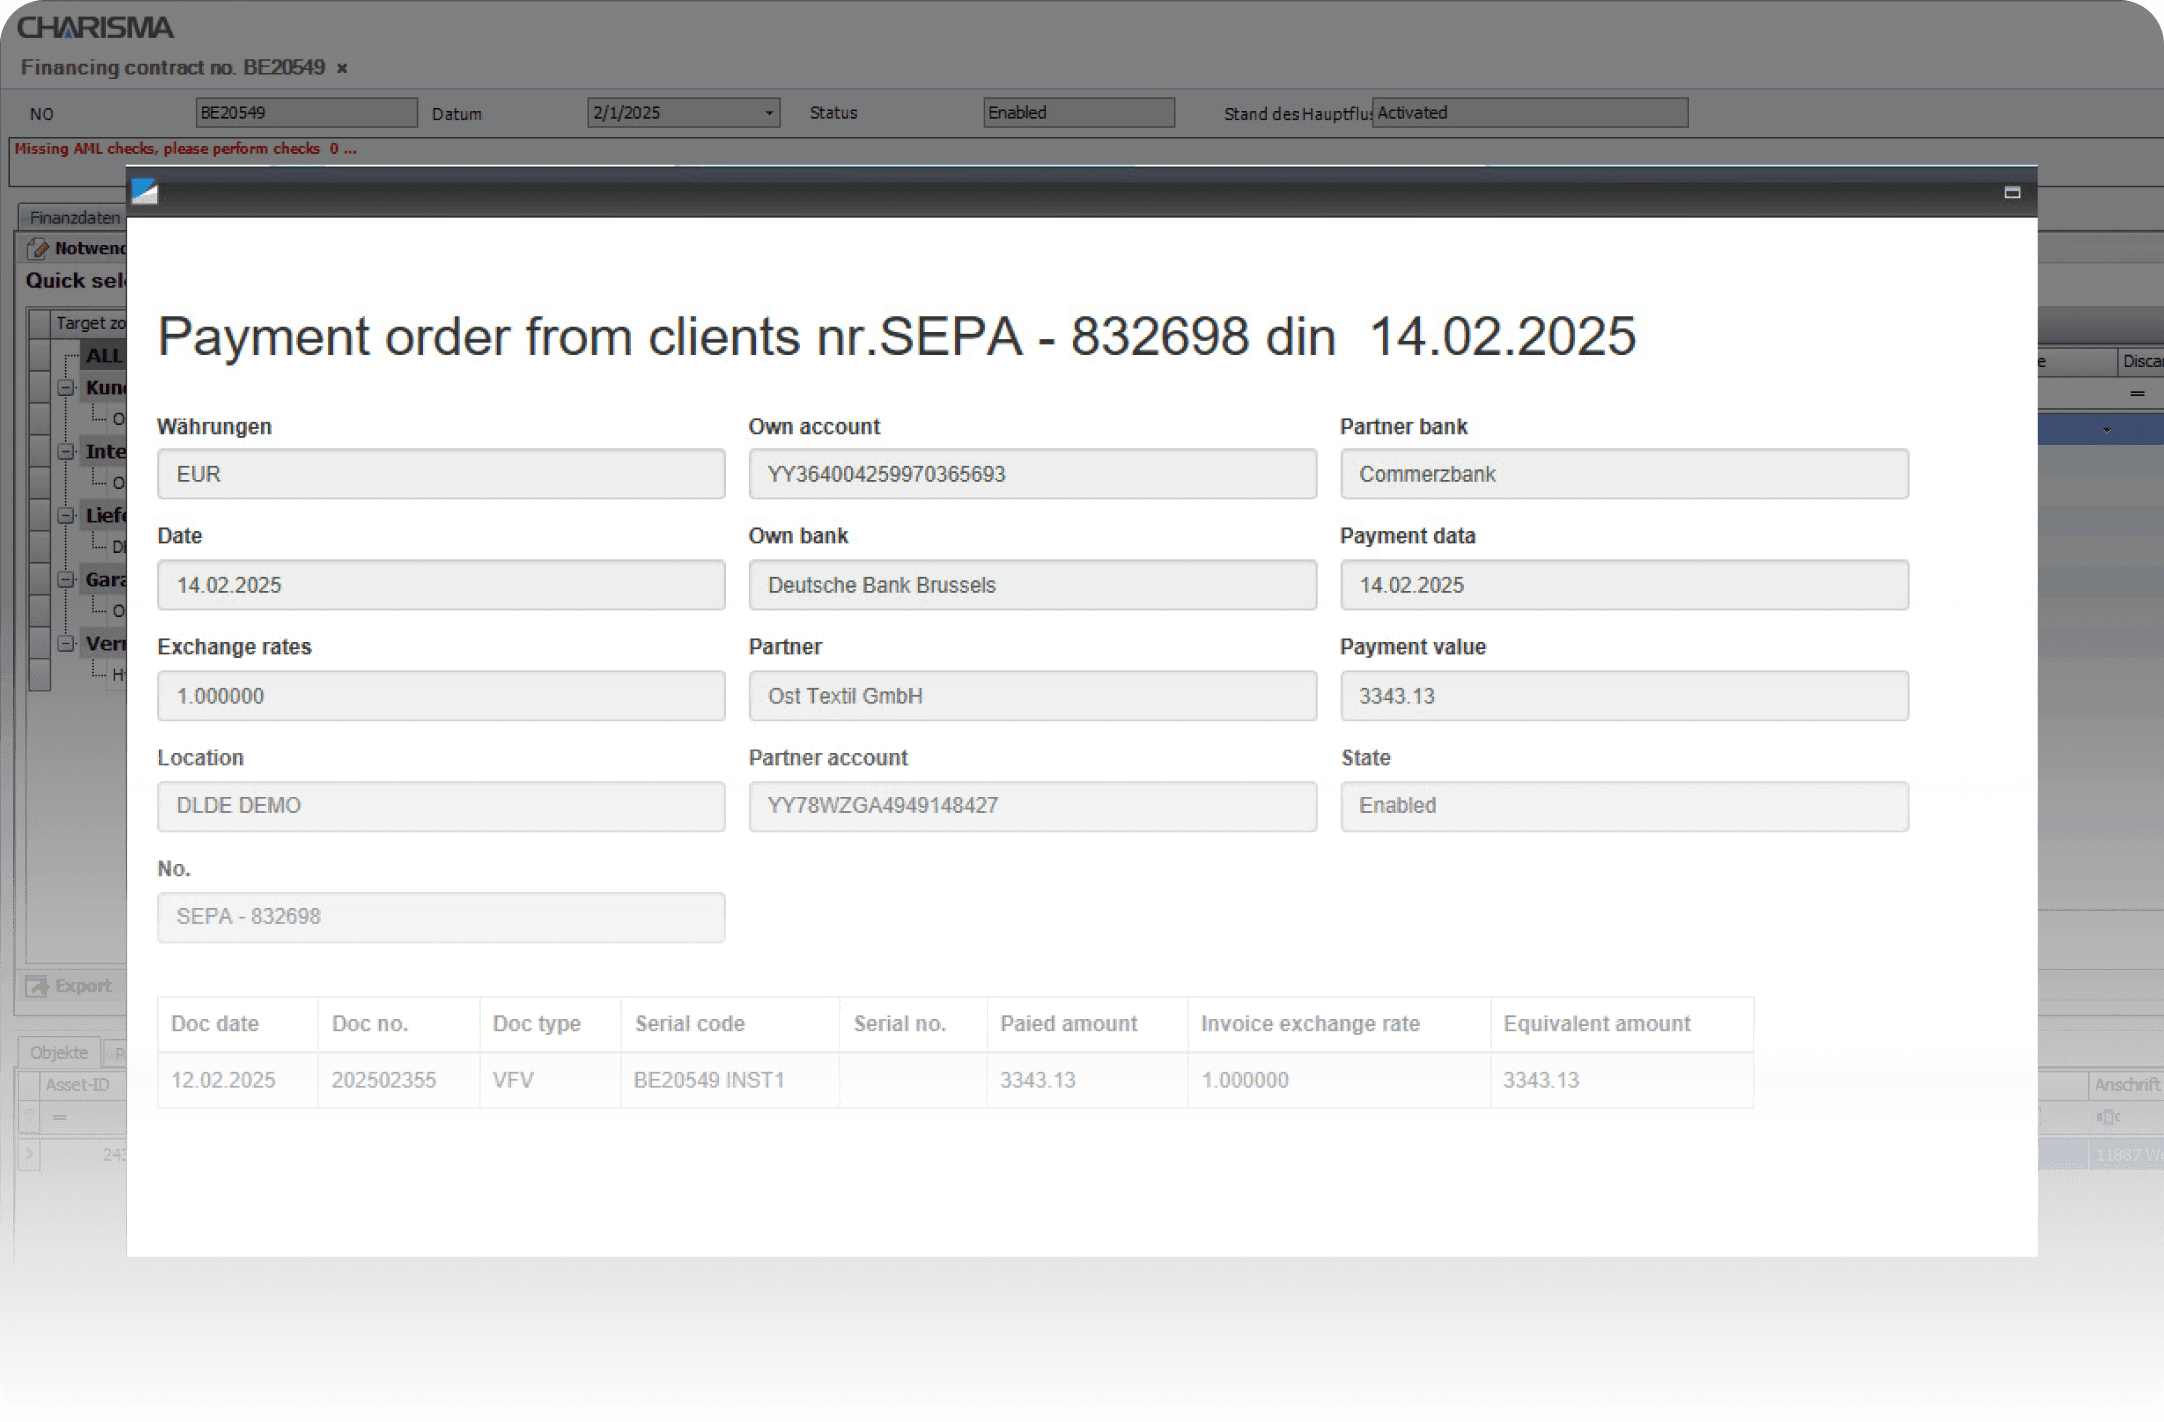The width and height of the screenshot is (2164, 1422).
Task: Collapse the Kun... tree node
Action: [x=66, y=388]
